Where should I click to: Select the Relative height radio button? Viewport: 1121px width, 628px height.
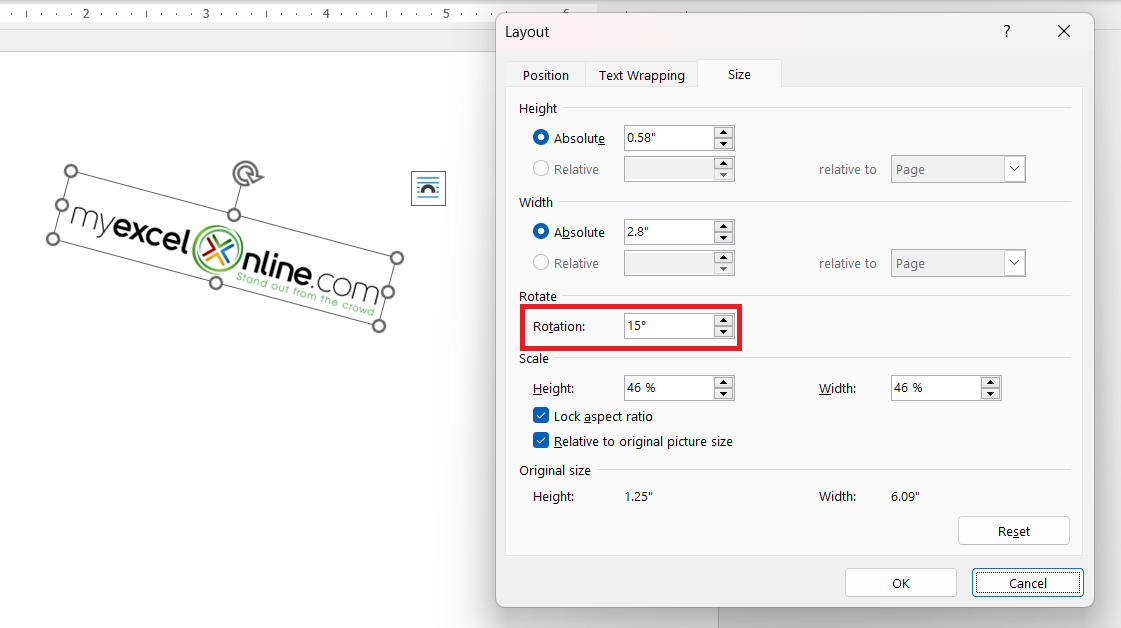tap(541, 168)
